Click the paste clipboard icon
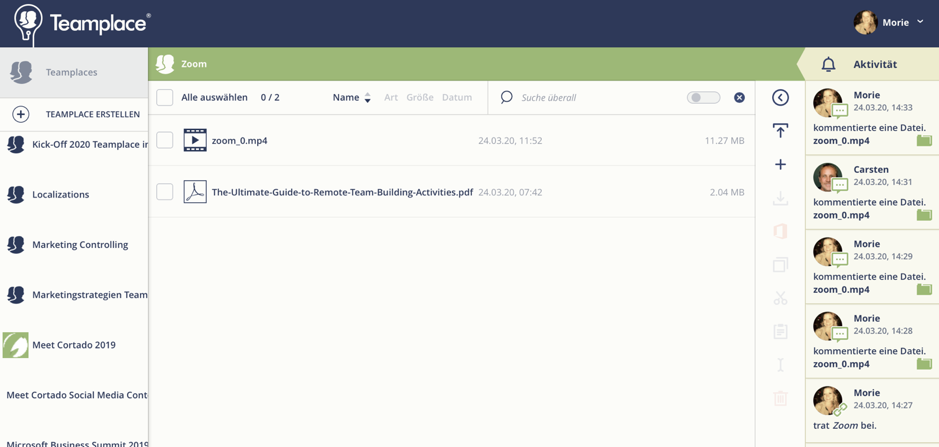The image size is (939, 447). point(780,331)
